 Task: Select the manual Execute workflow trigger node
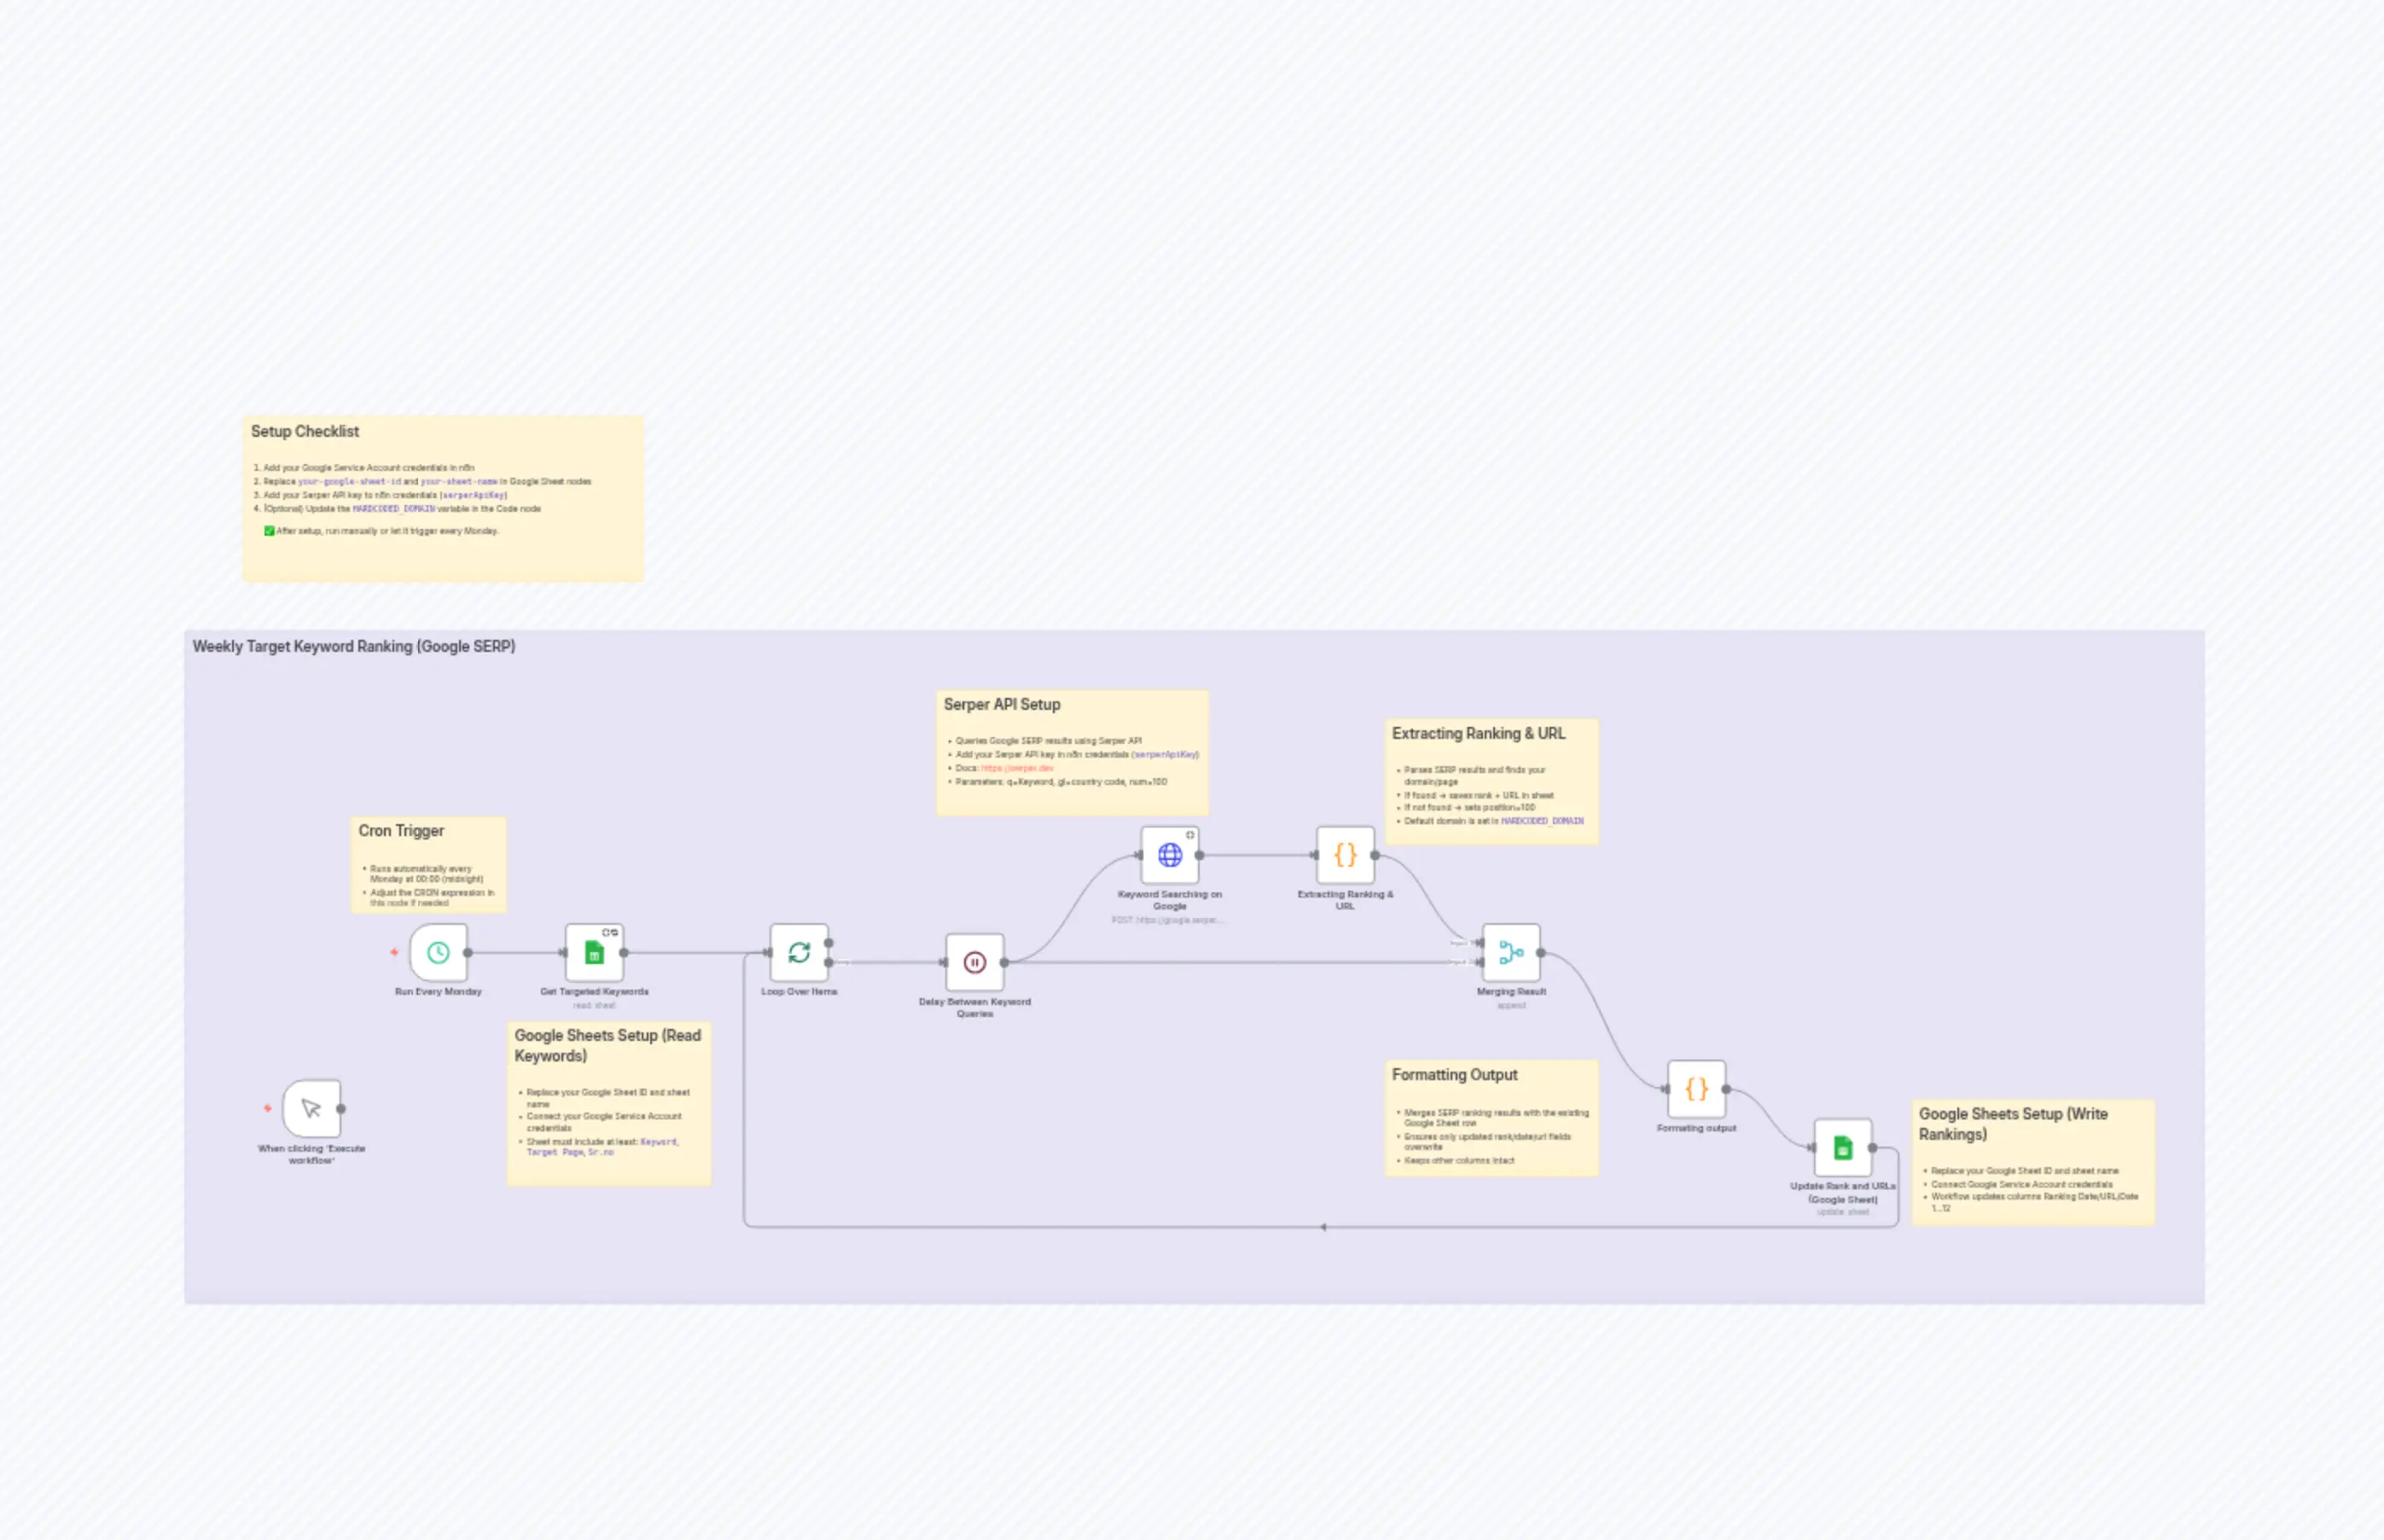[x=312, y=1110]
